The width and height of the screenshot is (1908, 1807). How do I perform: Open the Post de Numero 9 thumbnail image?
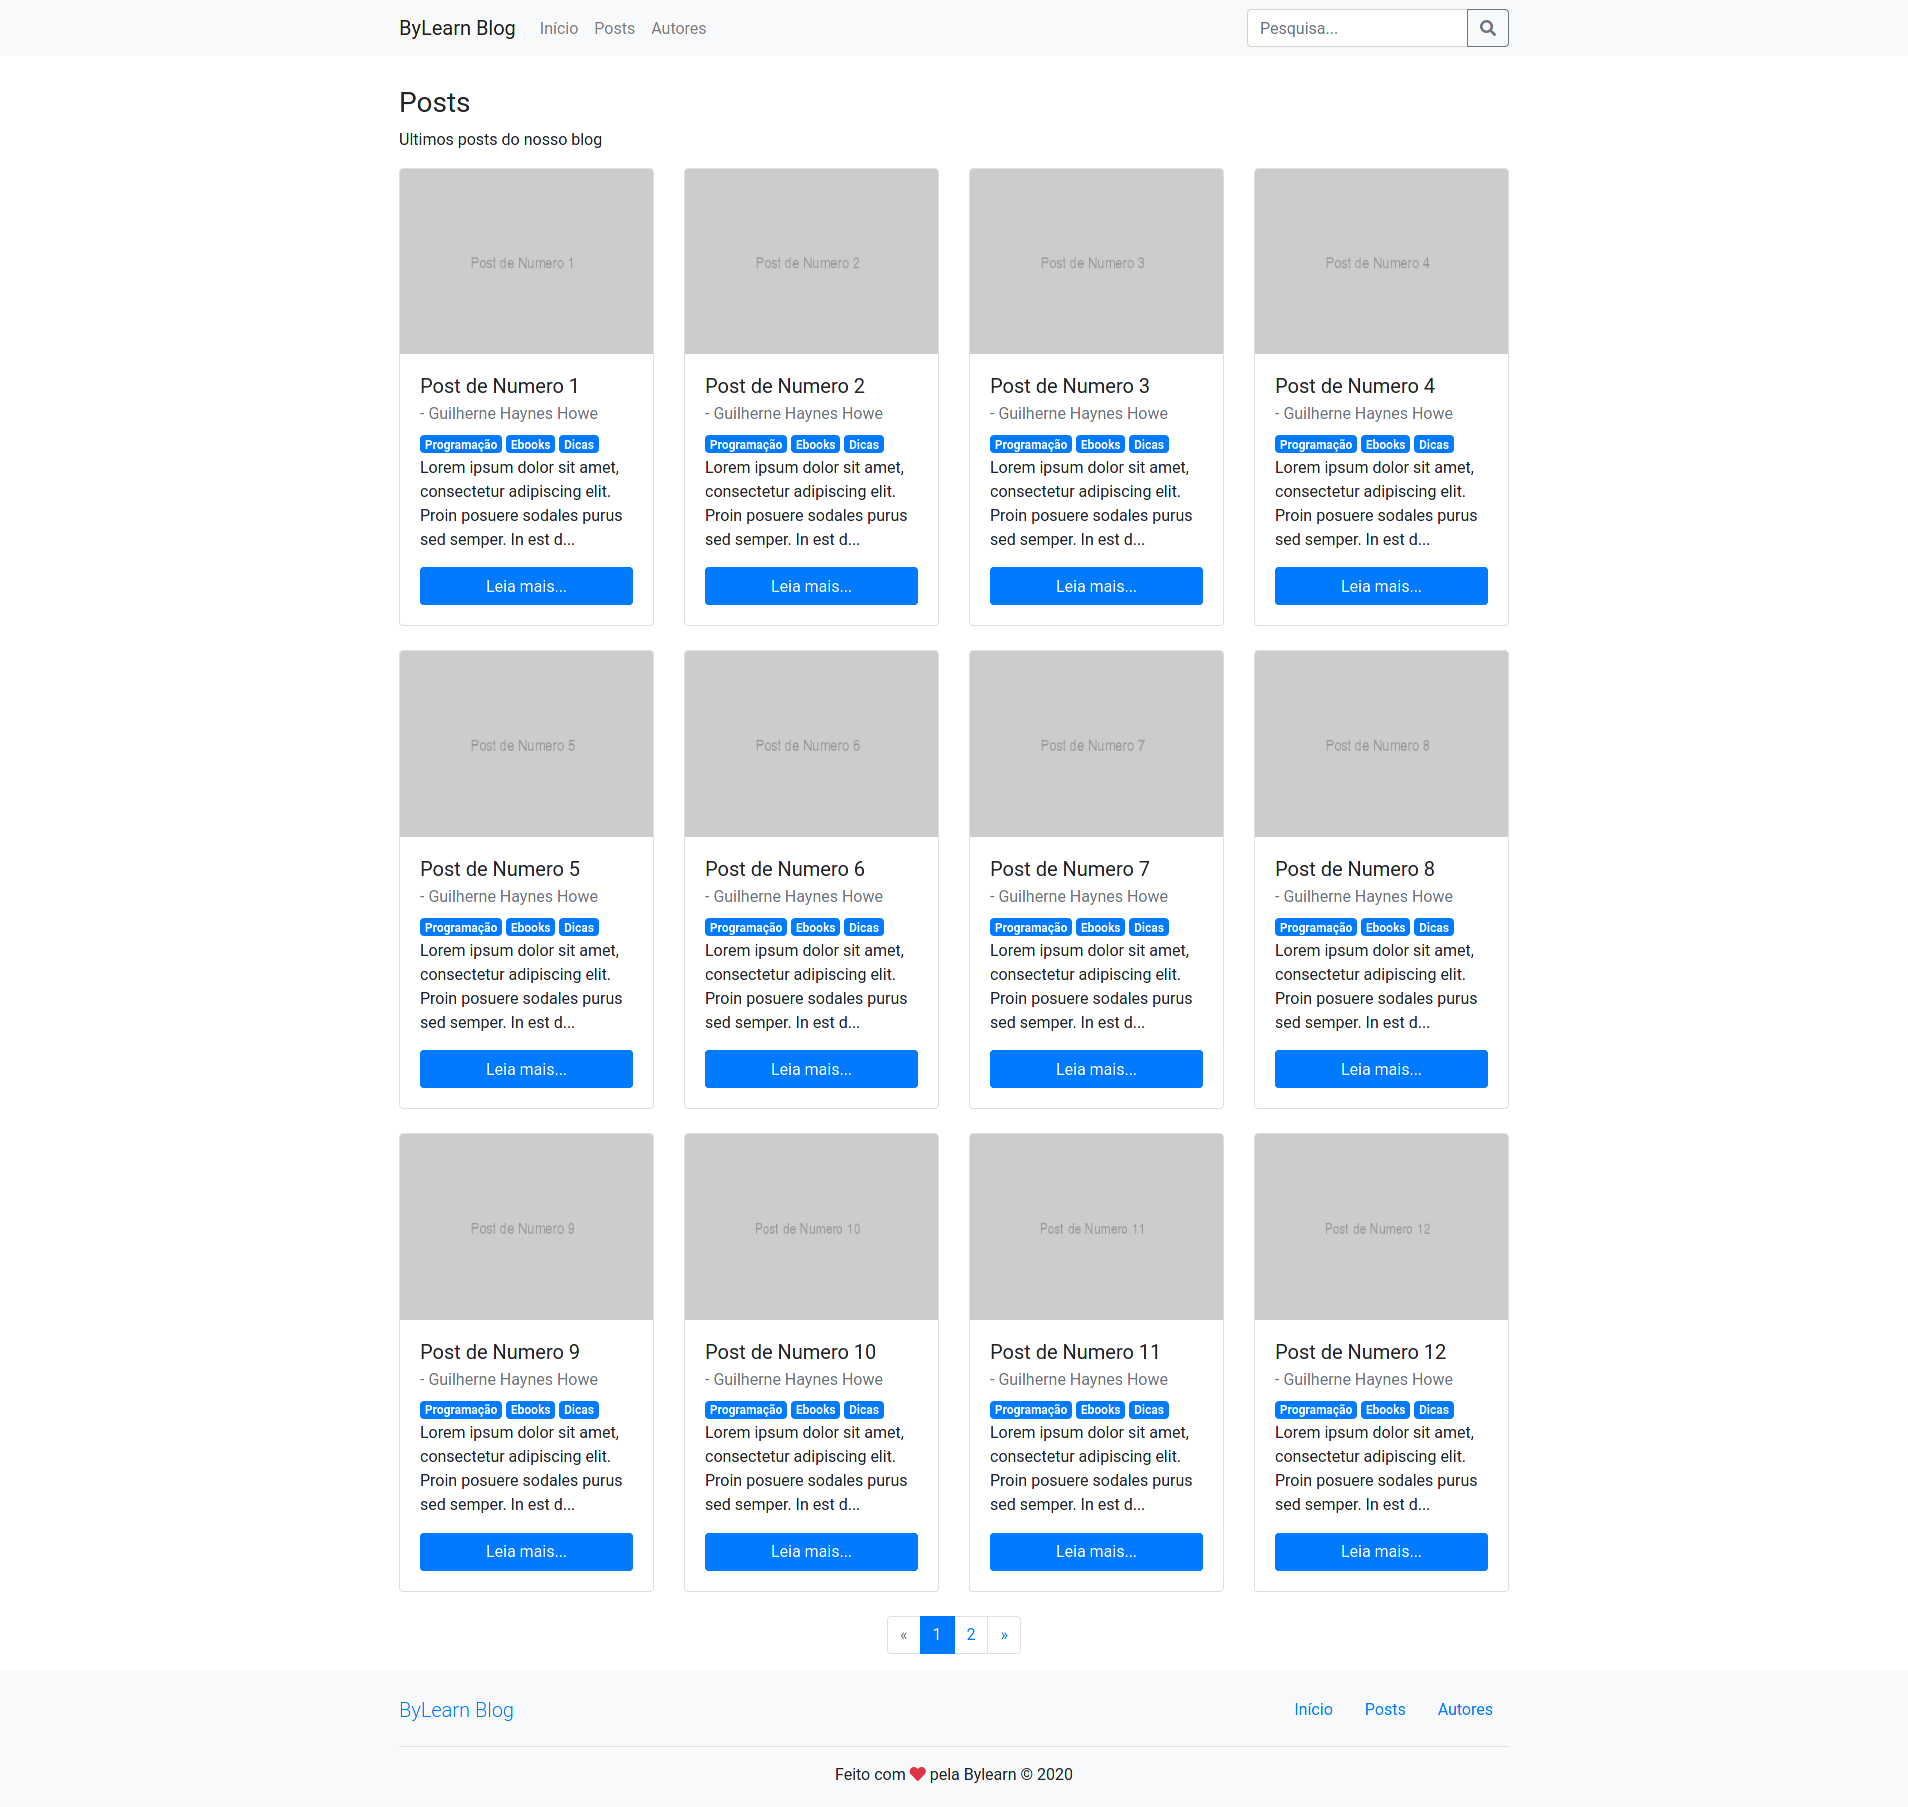pos(526,1227)
